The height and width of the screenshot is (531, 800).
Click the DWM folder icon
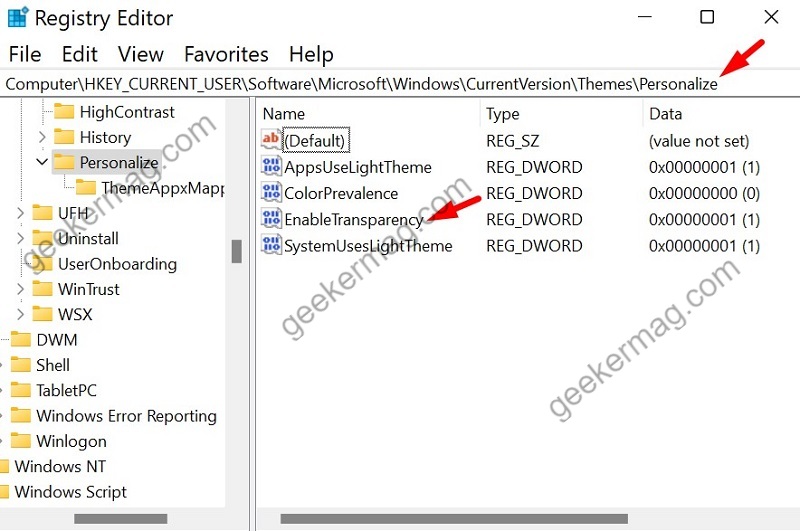click(21, 340)
